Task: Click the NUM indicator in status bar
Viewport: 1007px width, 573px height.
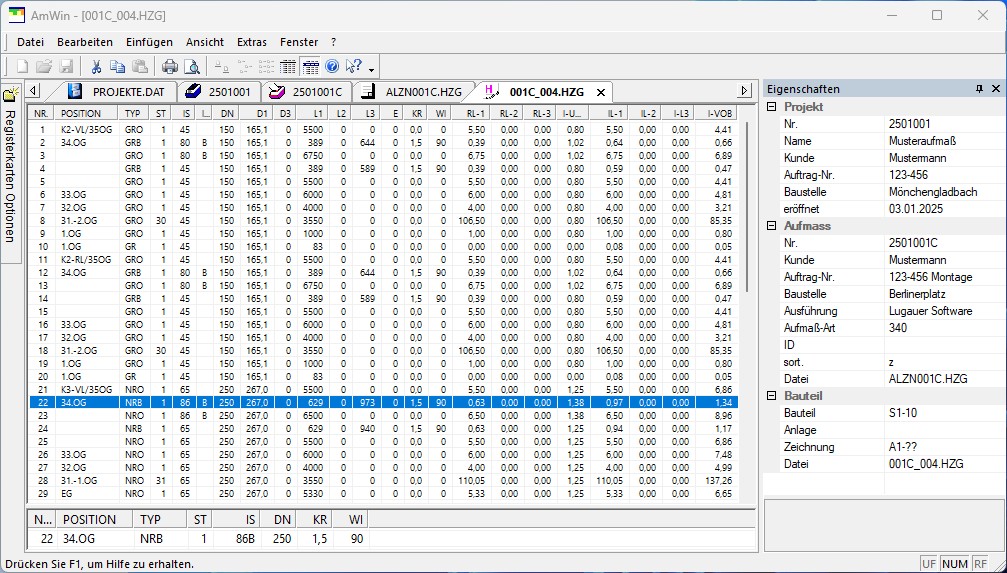Action: pos(954,564)
